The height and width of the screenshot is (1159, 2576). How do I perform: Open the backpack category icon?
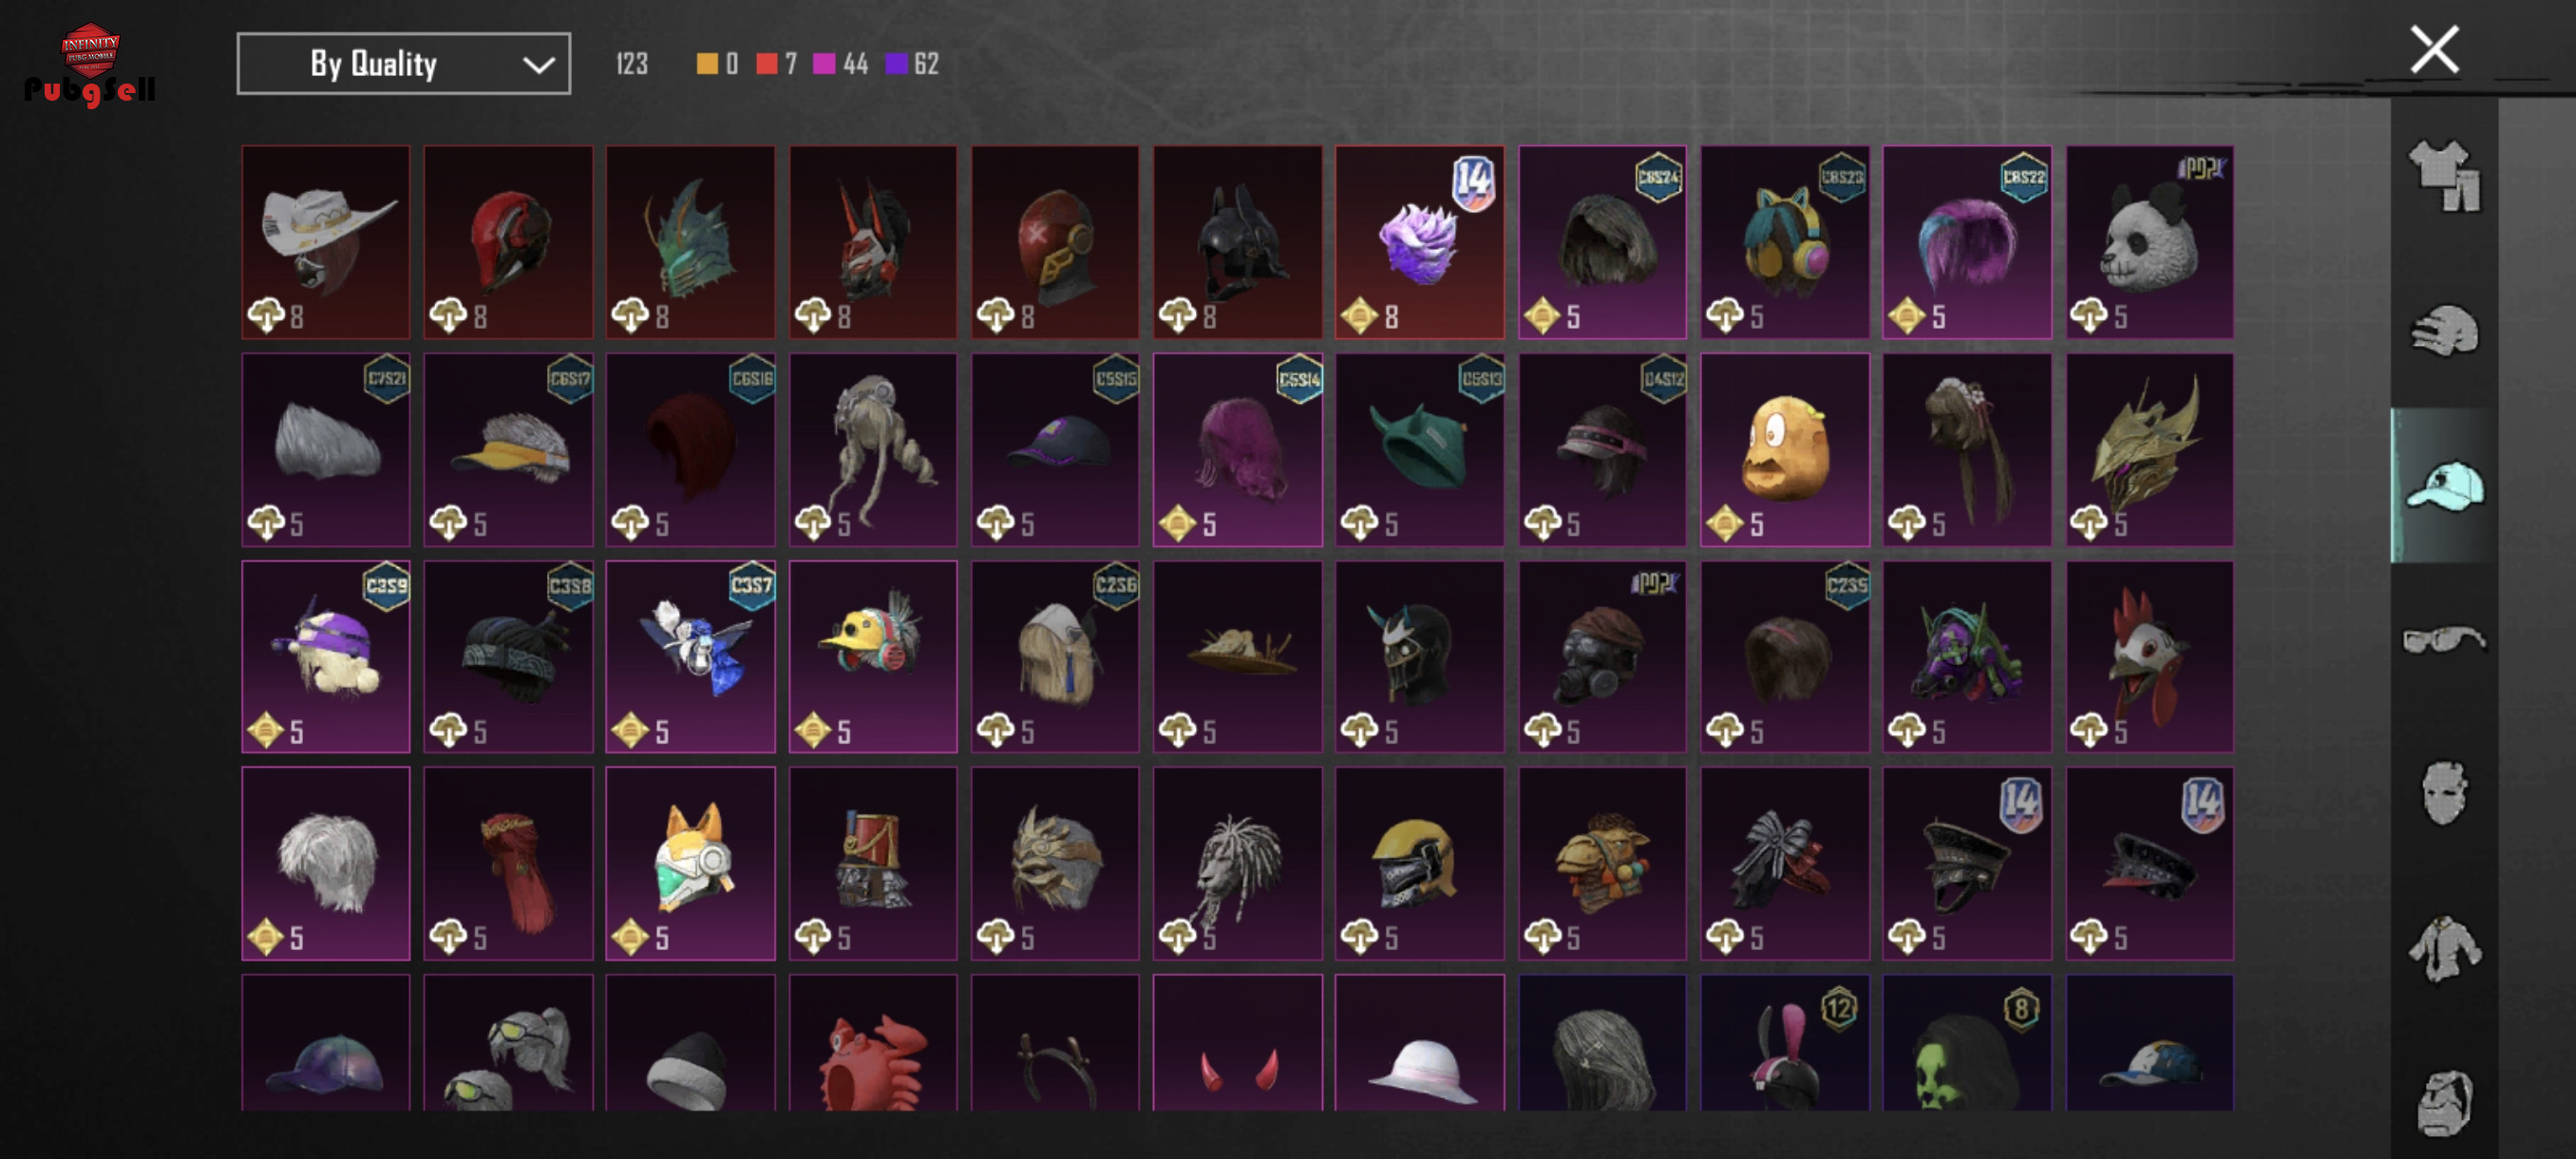2444,1103
